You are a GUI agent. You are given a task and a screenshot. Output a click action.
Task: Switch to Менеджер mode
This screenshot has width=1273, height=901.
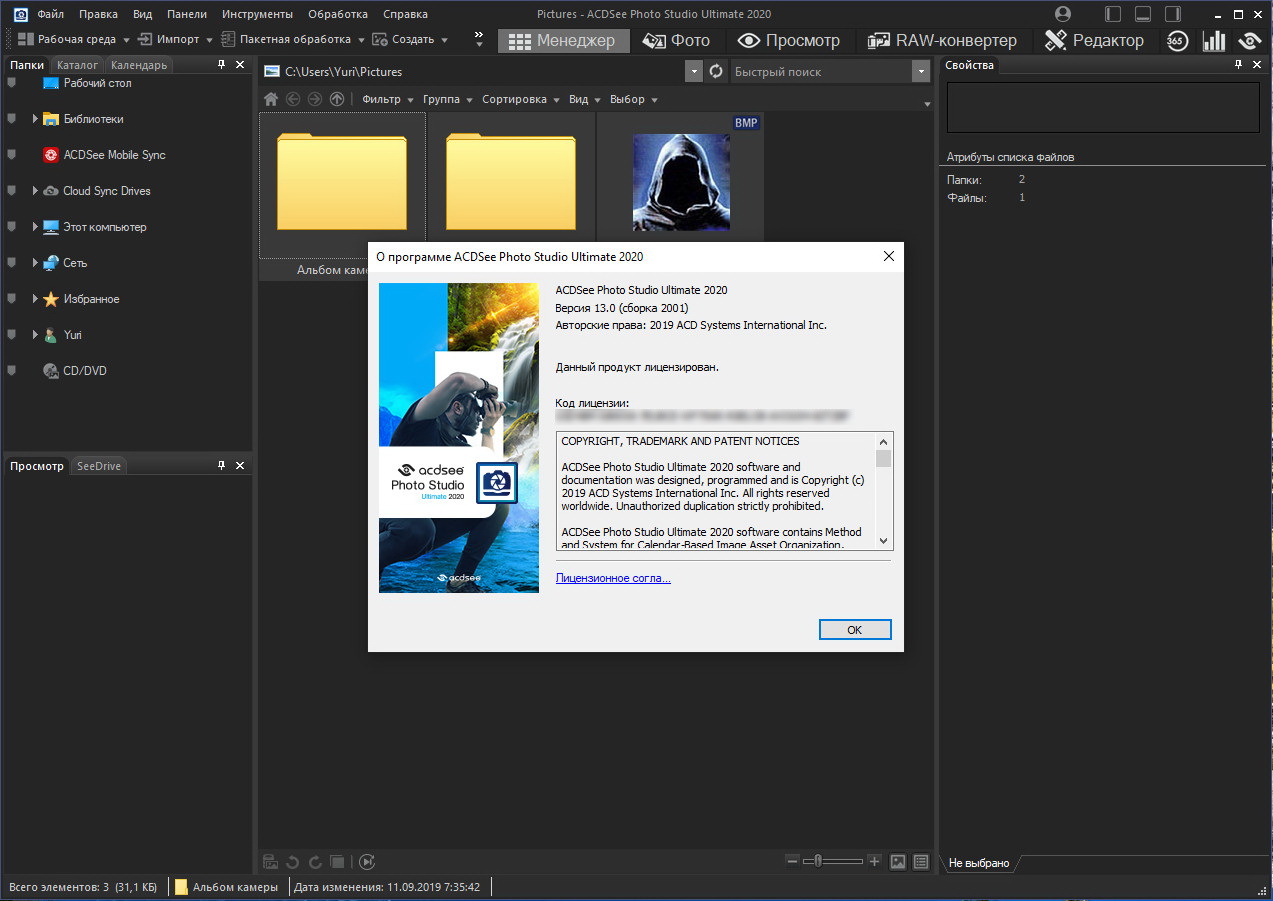click(x=562, y=40)
